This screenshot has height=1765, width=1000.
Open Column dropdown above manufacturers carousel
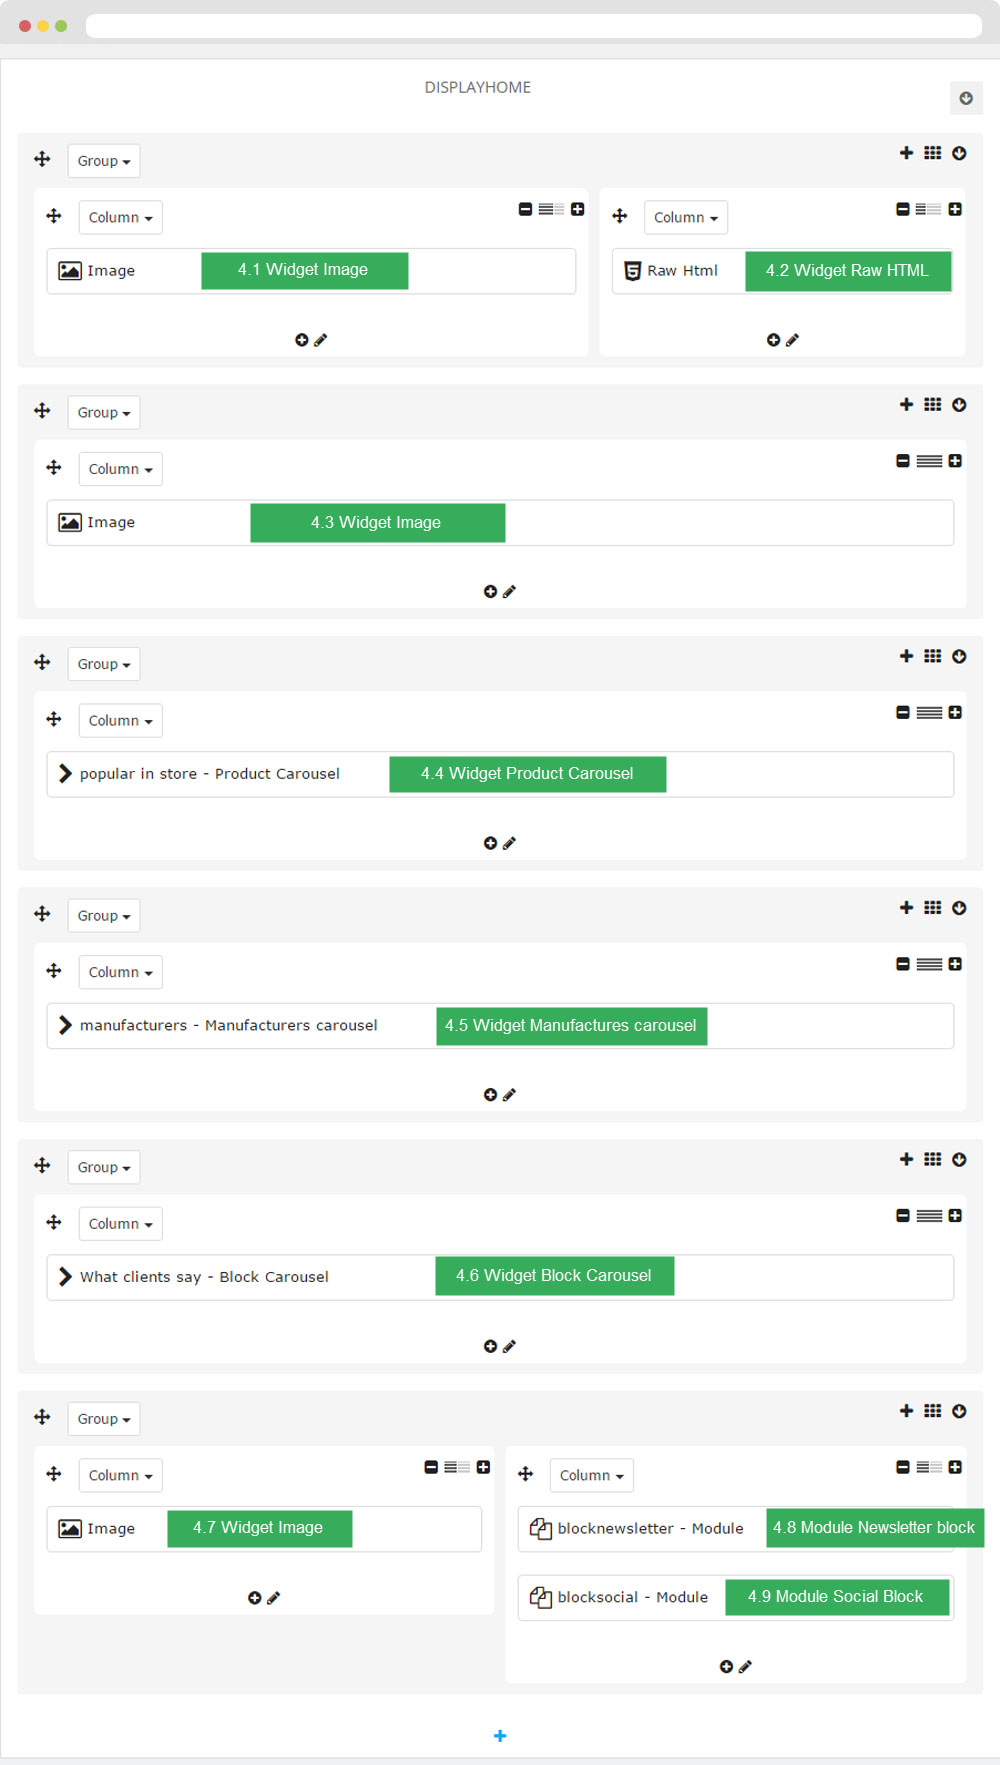point(120,972)
